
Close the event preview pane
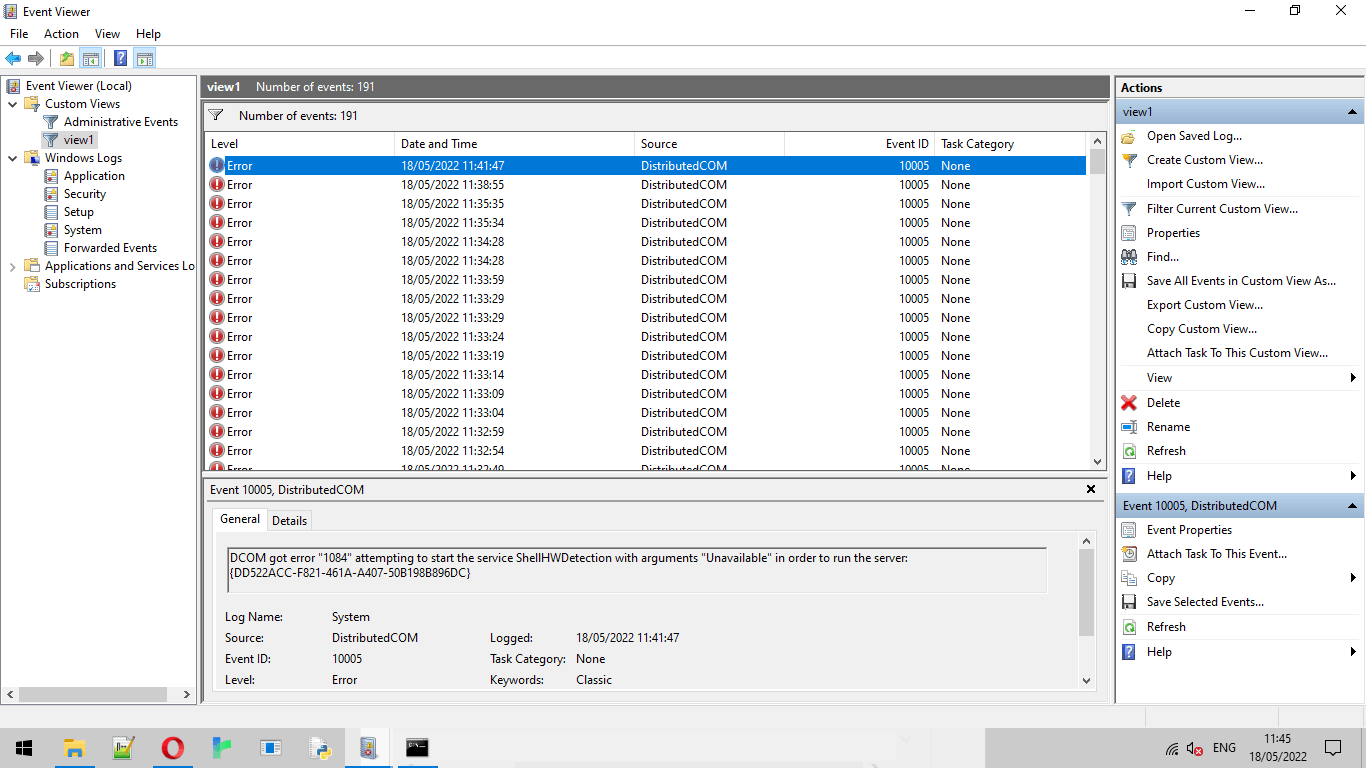click(1091, 490)
